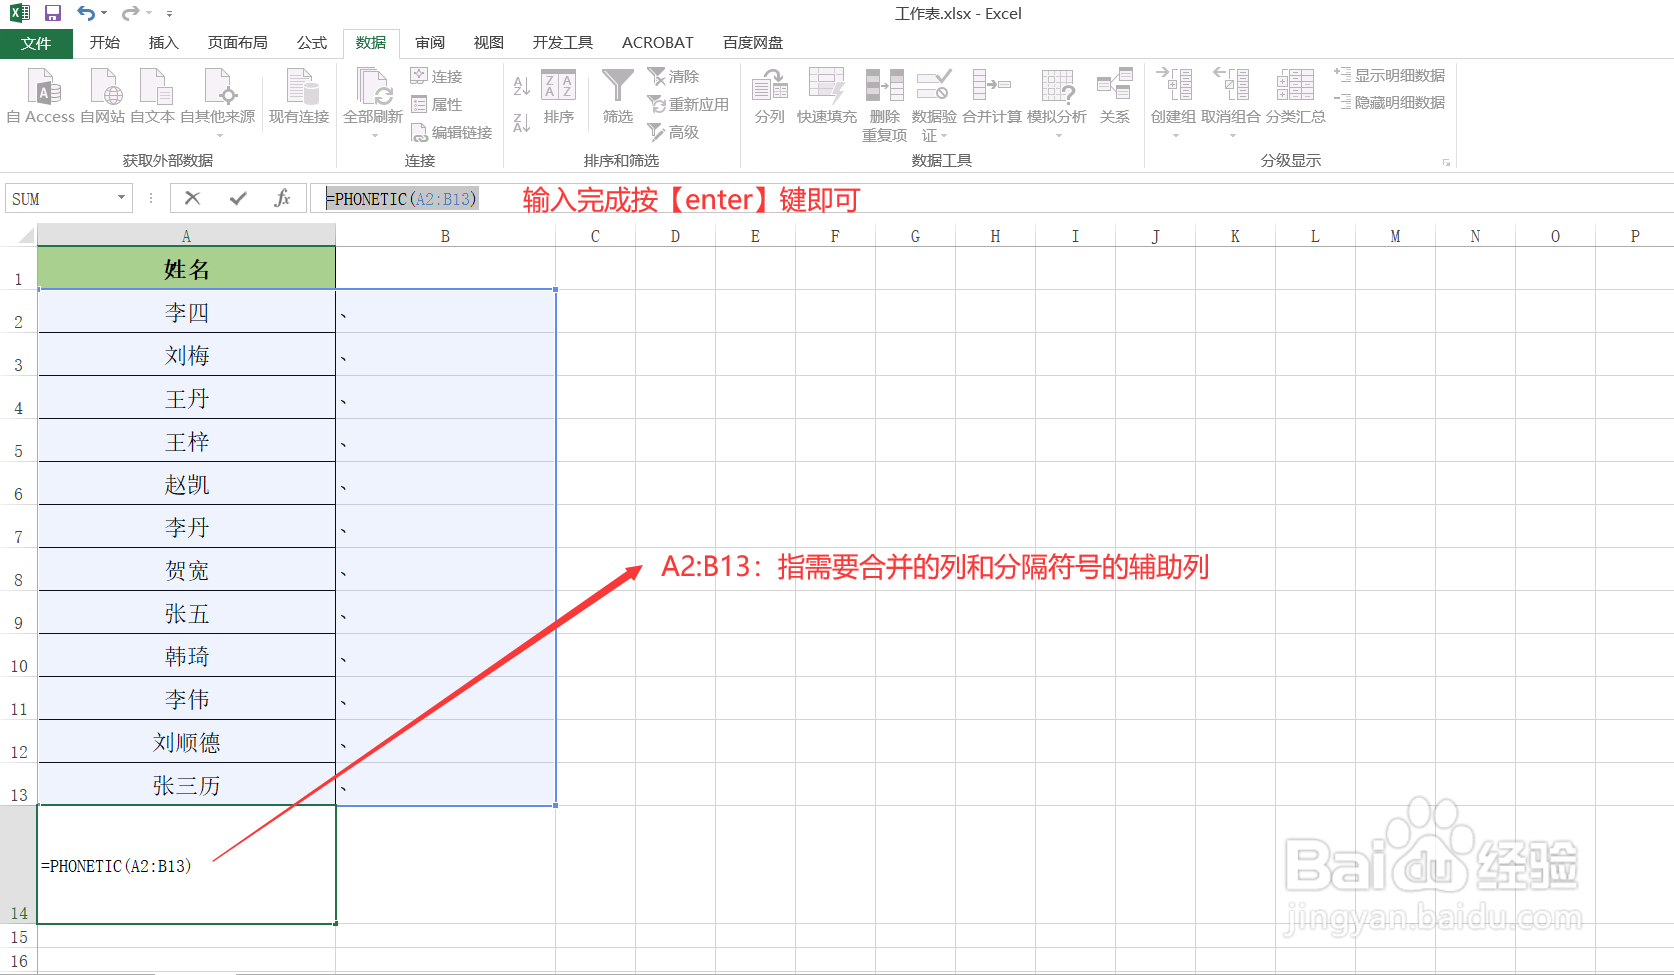
Task: Open existing connections (现有连接)
Action: pos(299,96)
